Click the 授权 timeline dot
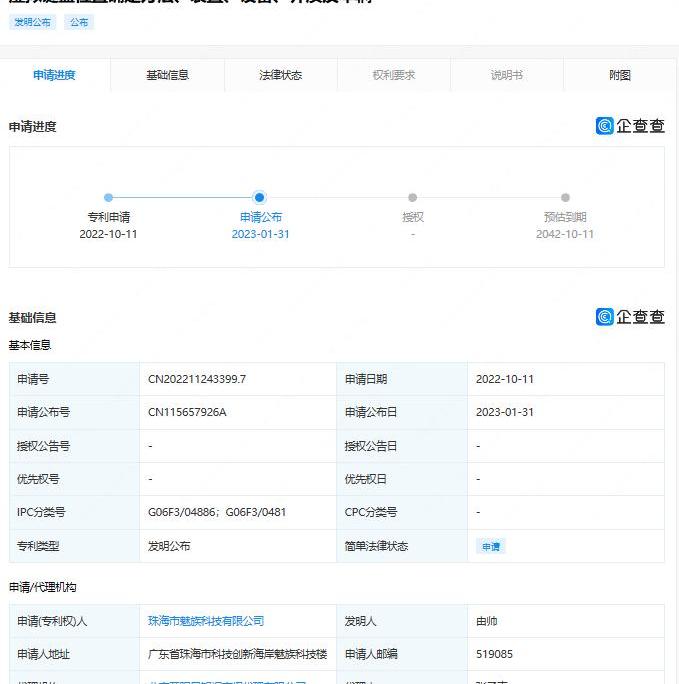The image size is (679, 684). tap(413, 198)
